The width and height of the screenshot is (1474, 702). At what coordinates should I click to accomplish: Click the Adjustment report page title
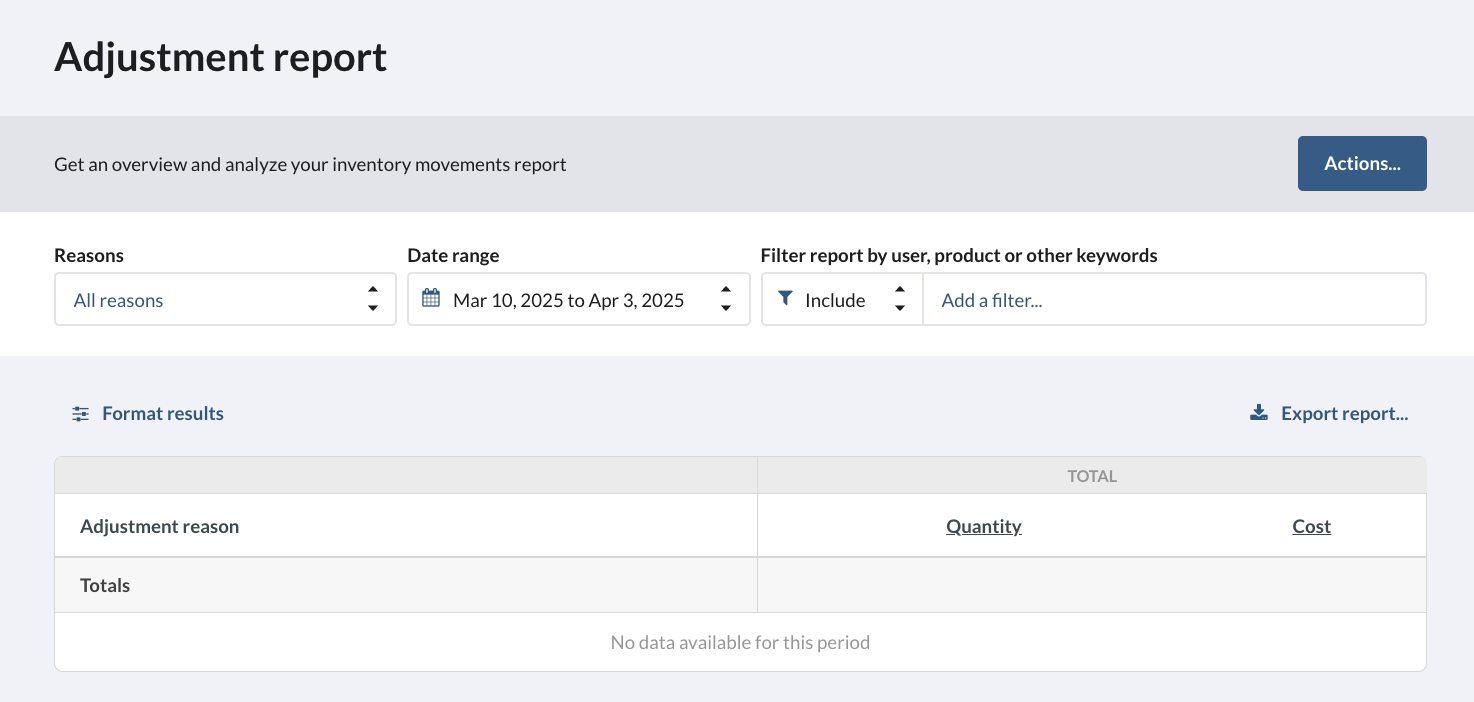pos(220,58)
